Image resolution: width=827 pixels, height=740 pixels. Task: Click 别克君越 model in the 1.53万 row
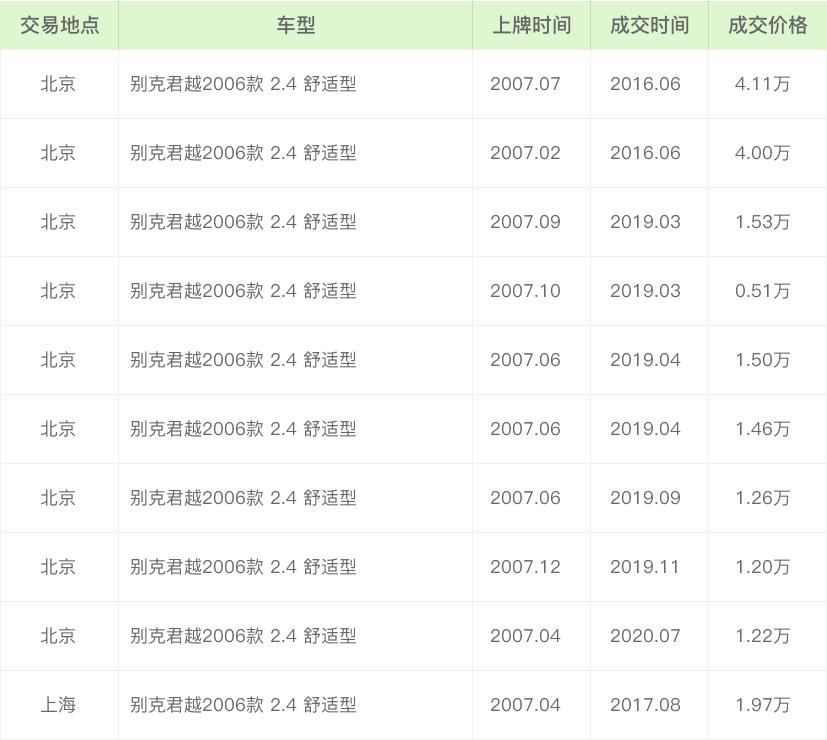point(243,222)
